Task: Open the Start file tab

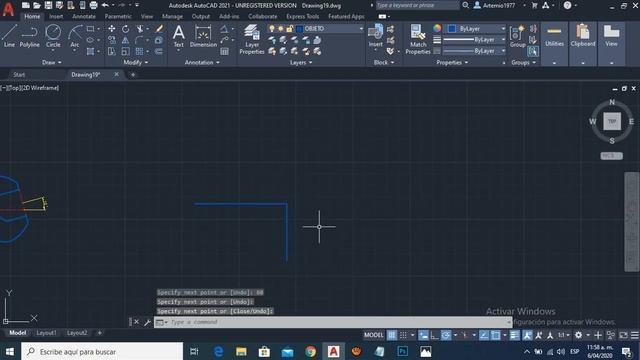Action: pos(19,74)
